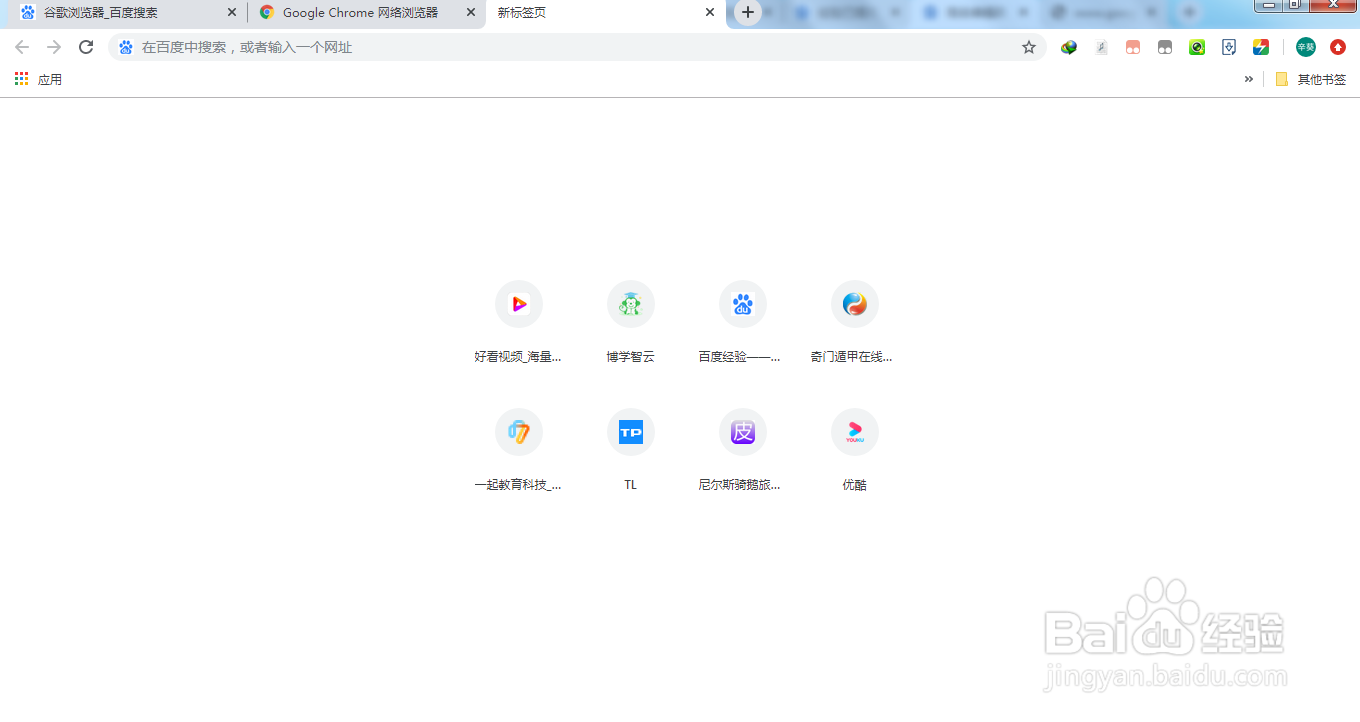Image resolution: width=1360 pixels, height=722 pixels.
Task: Click the TL label under the TP tile
Action: point(631,484)
